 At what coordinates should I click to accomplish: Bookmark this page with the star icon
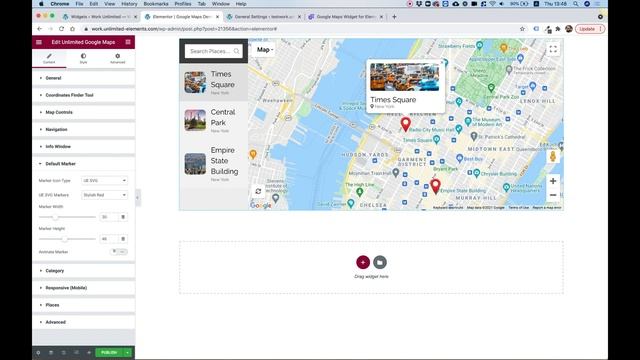(522, 29)
